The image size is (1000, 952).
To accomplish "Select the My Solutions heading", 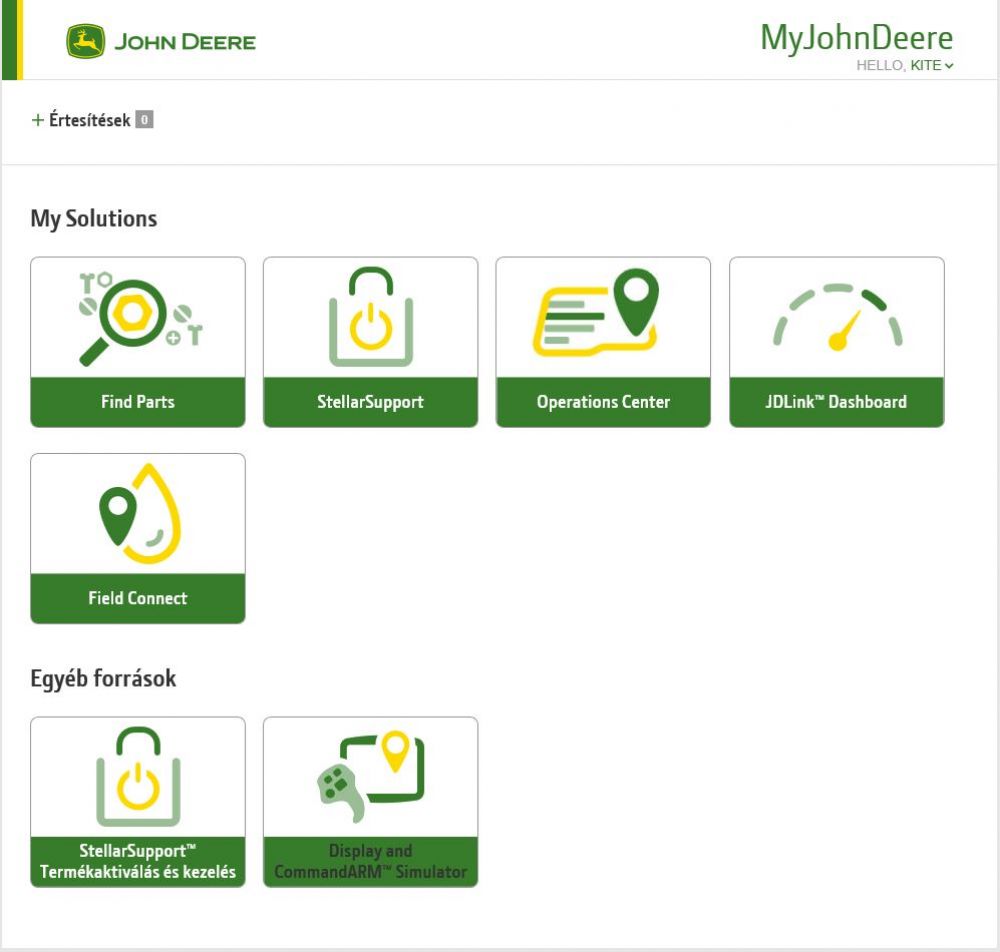I will click(94, 219).
